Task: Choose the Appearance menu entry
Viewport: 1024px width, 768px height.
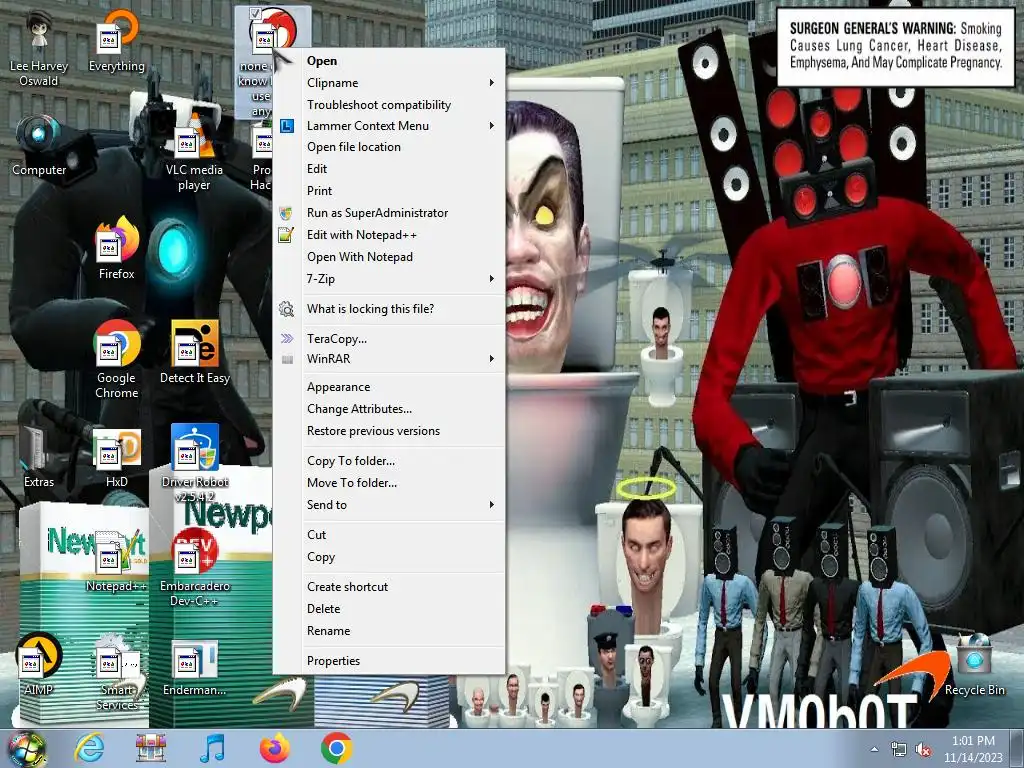Action: coord(389,387)
